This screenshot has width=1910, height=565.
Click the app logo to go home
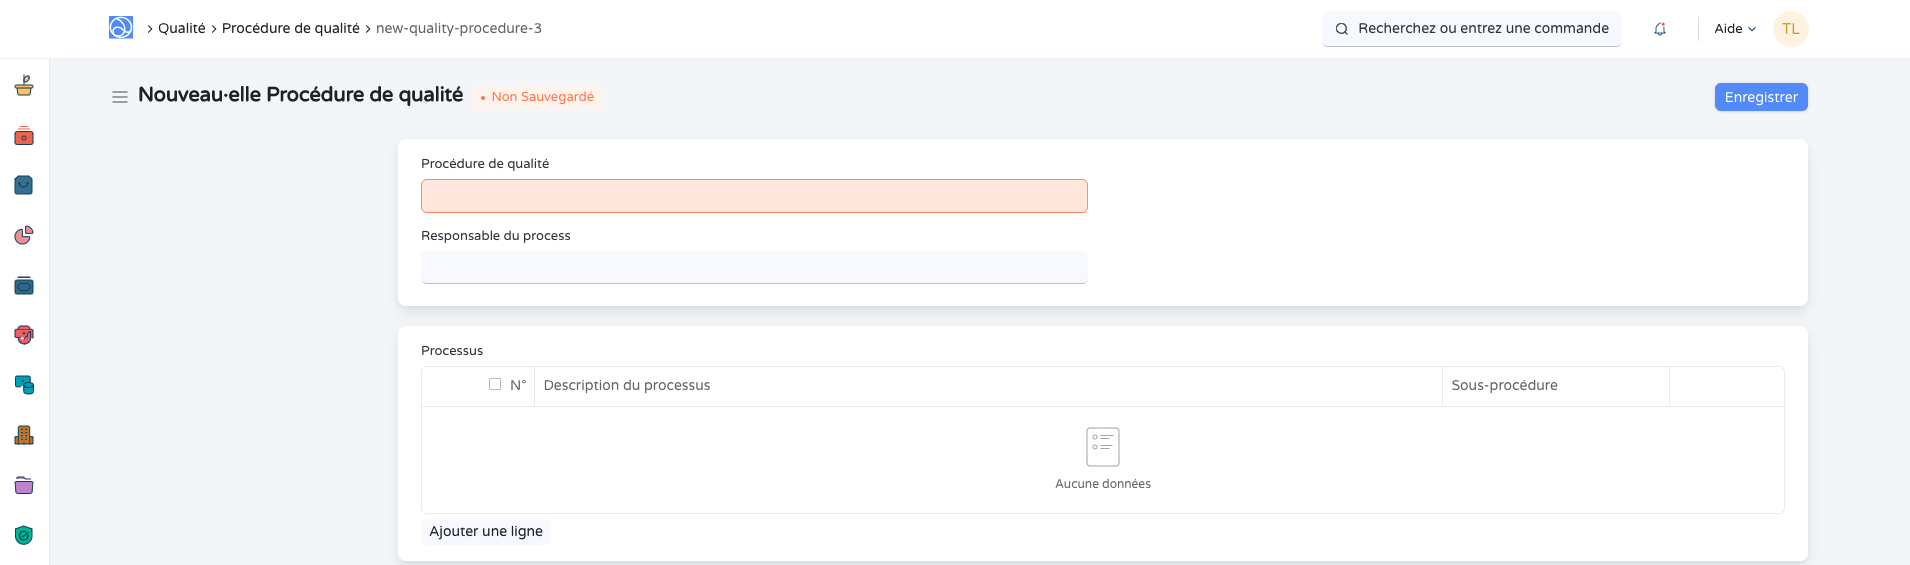(x=121, y=28)
